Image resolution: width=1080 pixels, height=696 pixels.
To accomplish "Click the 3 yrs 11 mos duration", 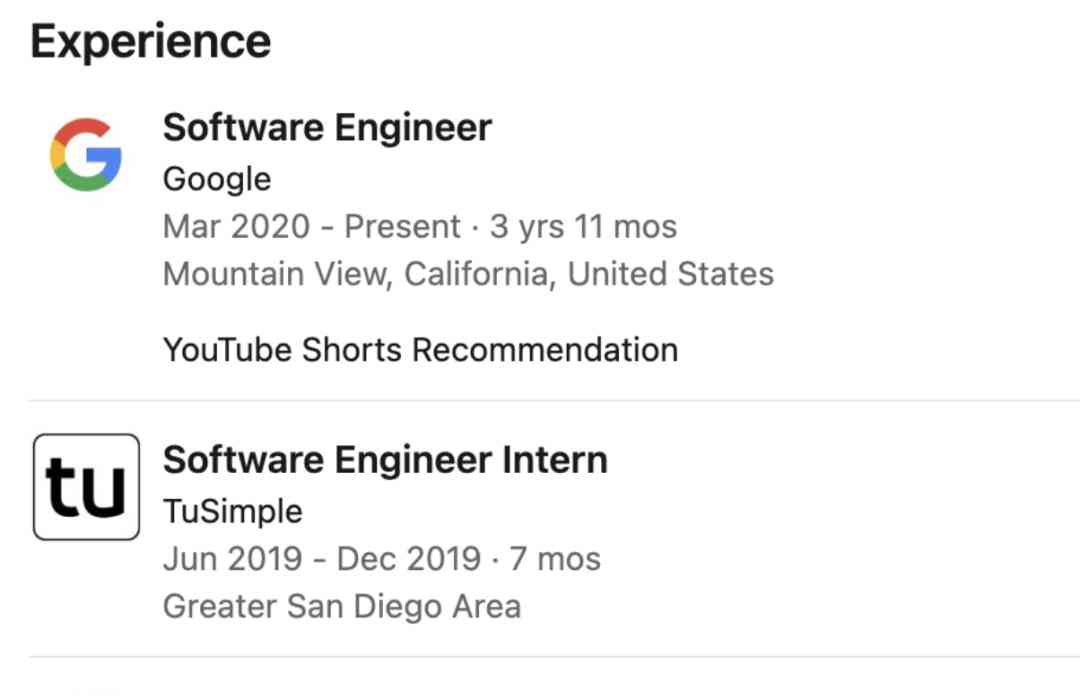I will [x=583, y=227].
